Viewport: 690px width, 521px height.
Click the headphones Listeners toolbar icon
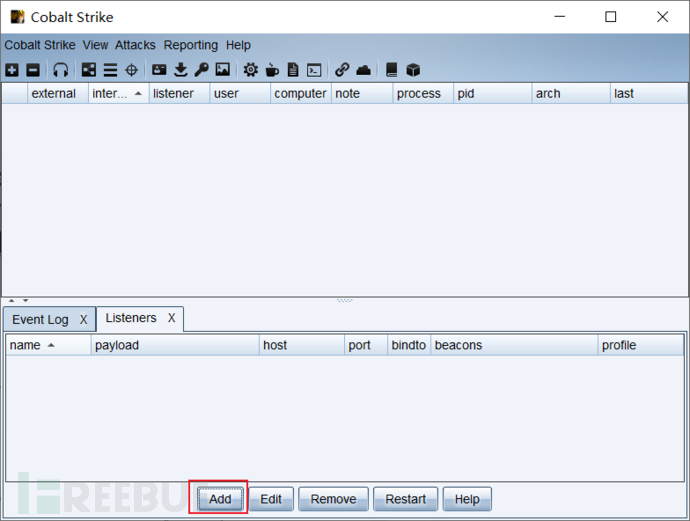click(x=61, y=70)
